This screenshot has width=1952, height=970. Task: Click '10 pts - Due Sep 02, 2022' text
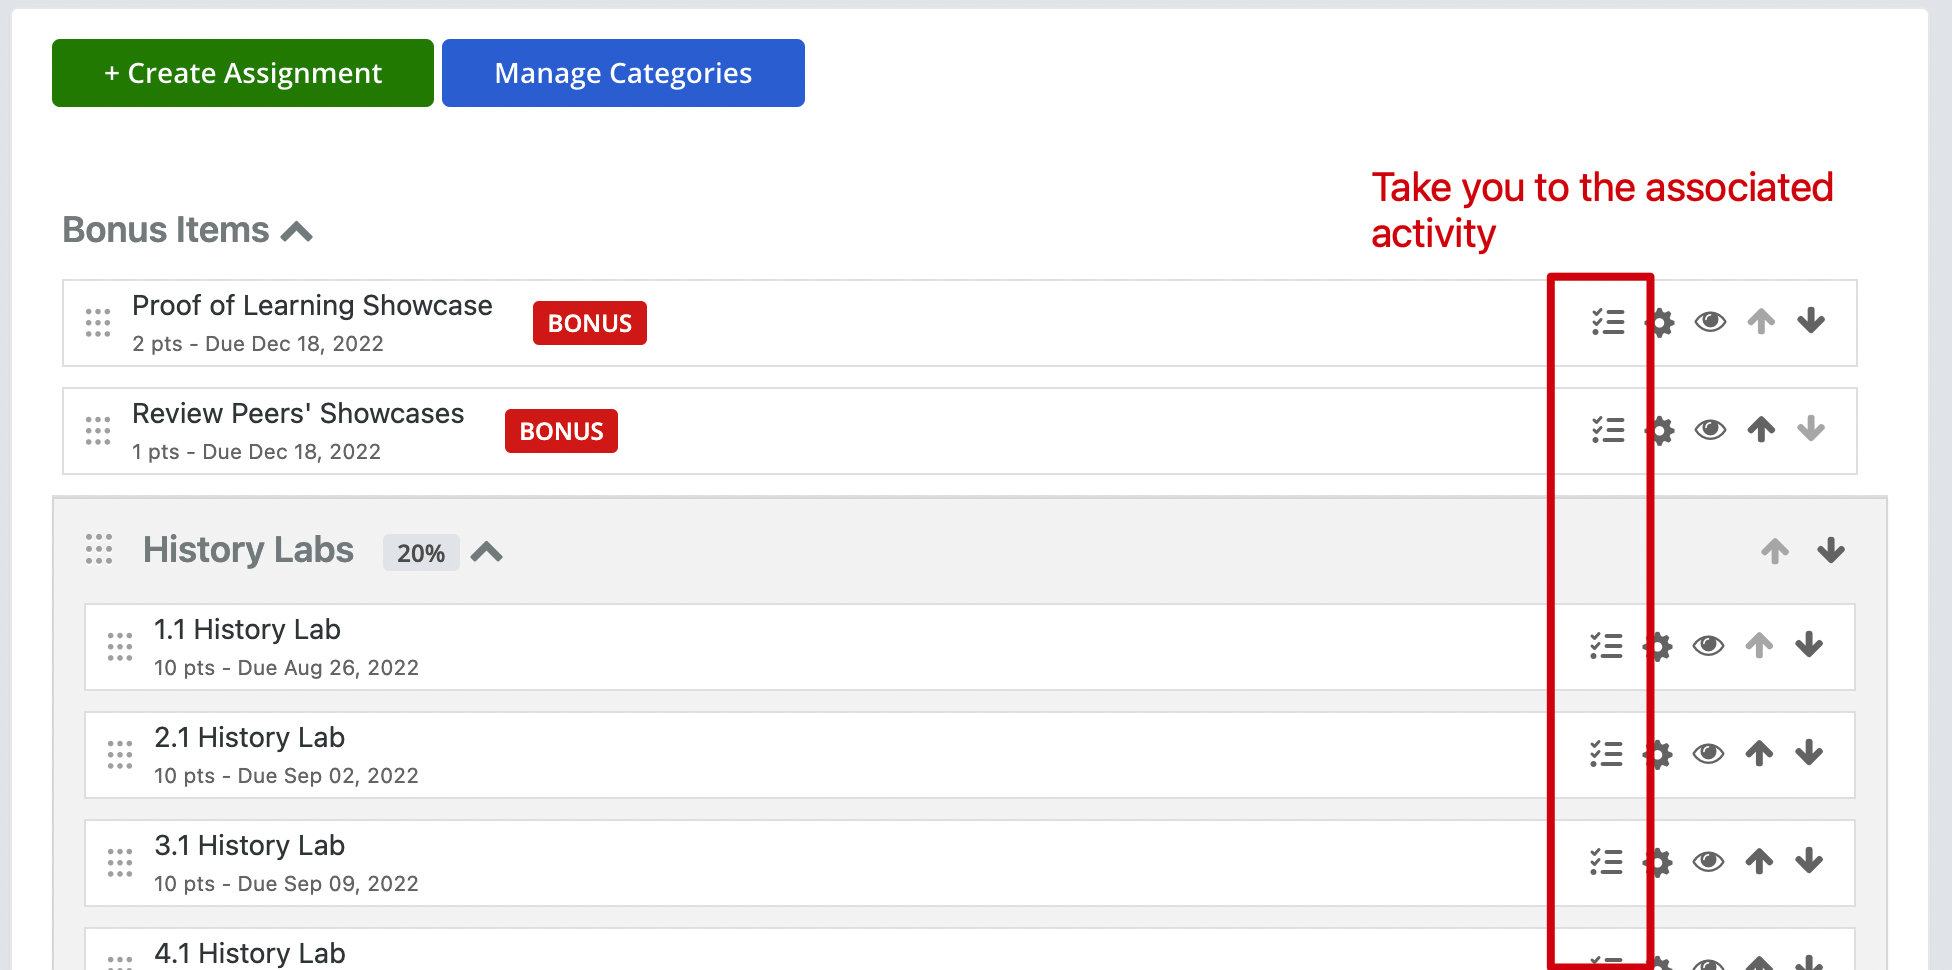pyautogui.click(x=286, y=776)
